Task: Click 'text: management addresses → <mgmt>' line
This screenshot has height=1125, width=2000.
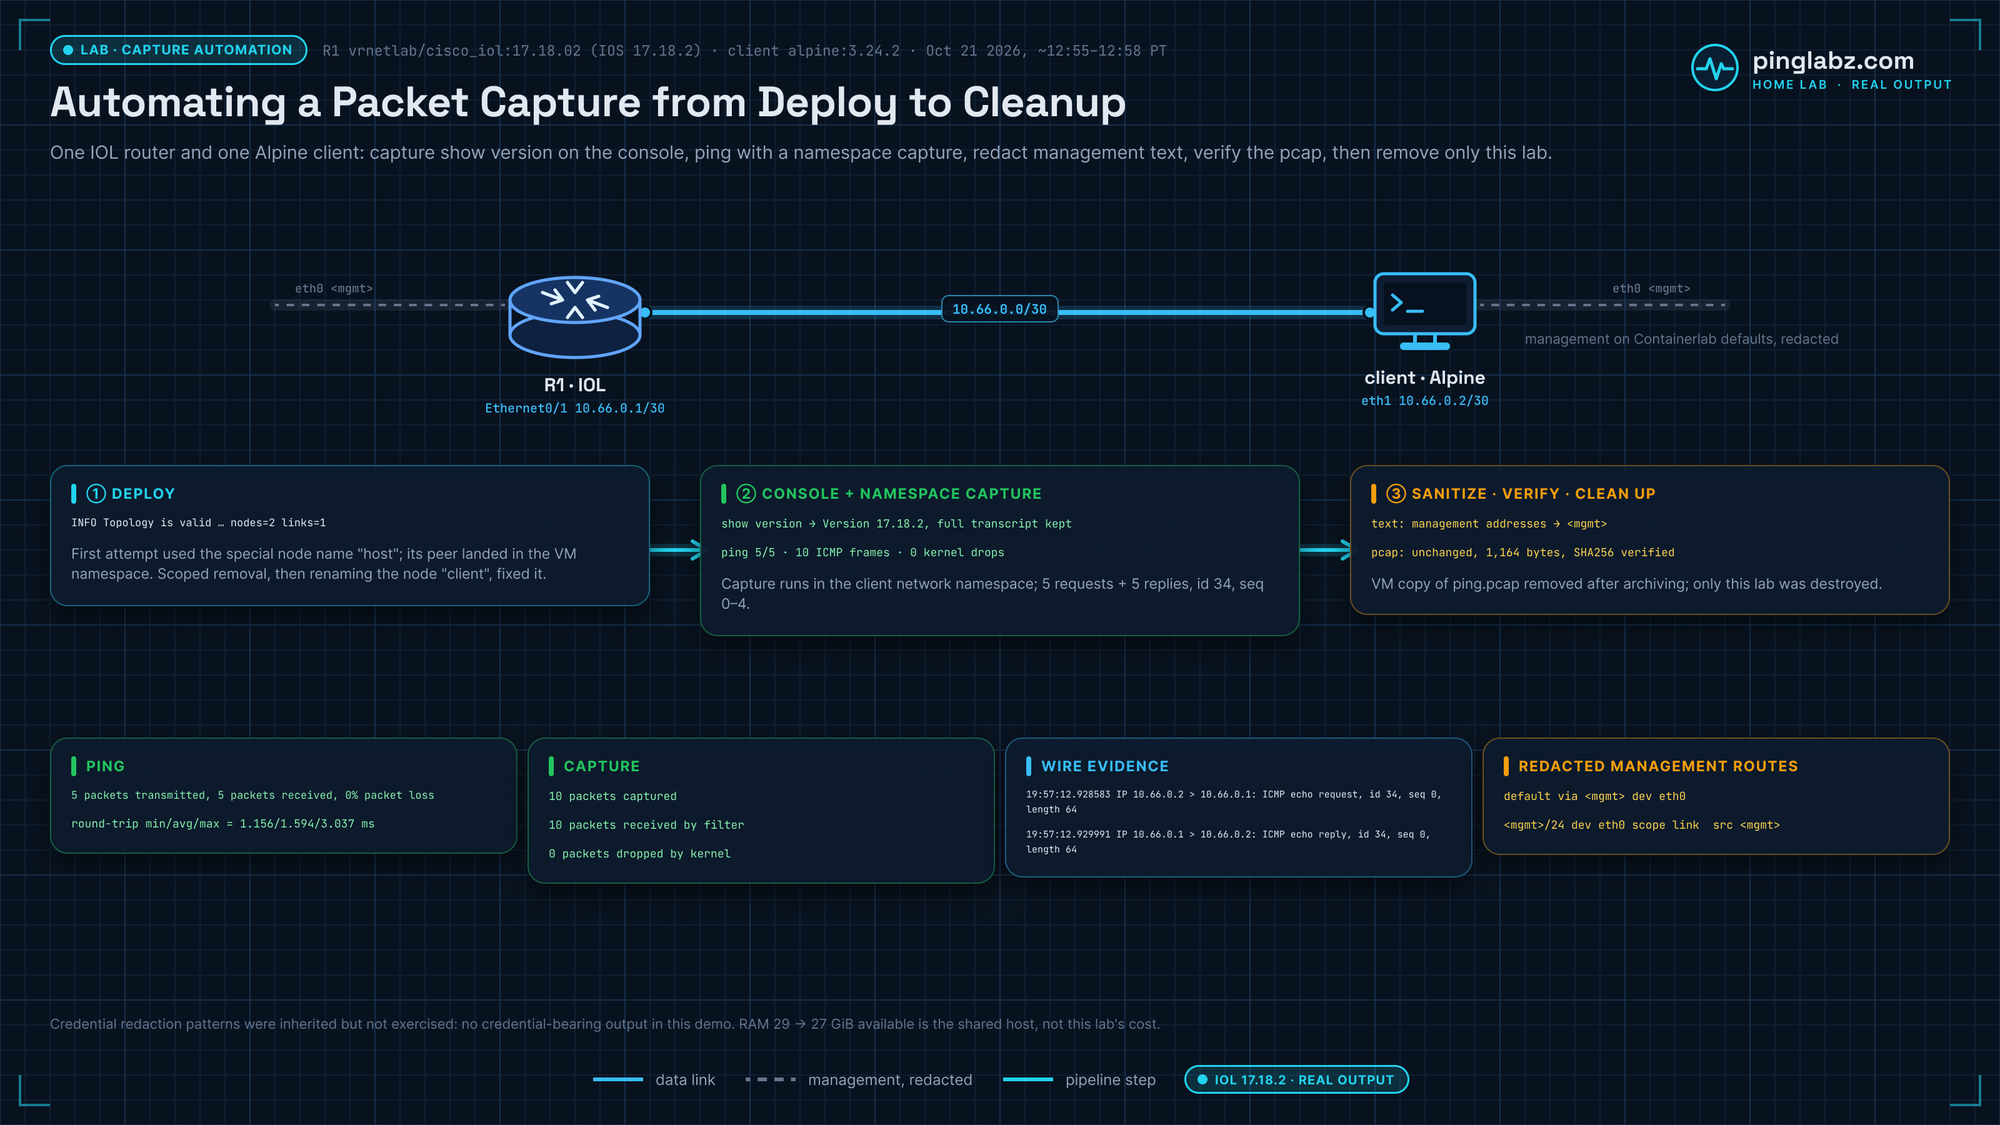Action: (1489, 524)
